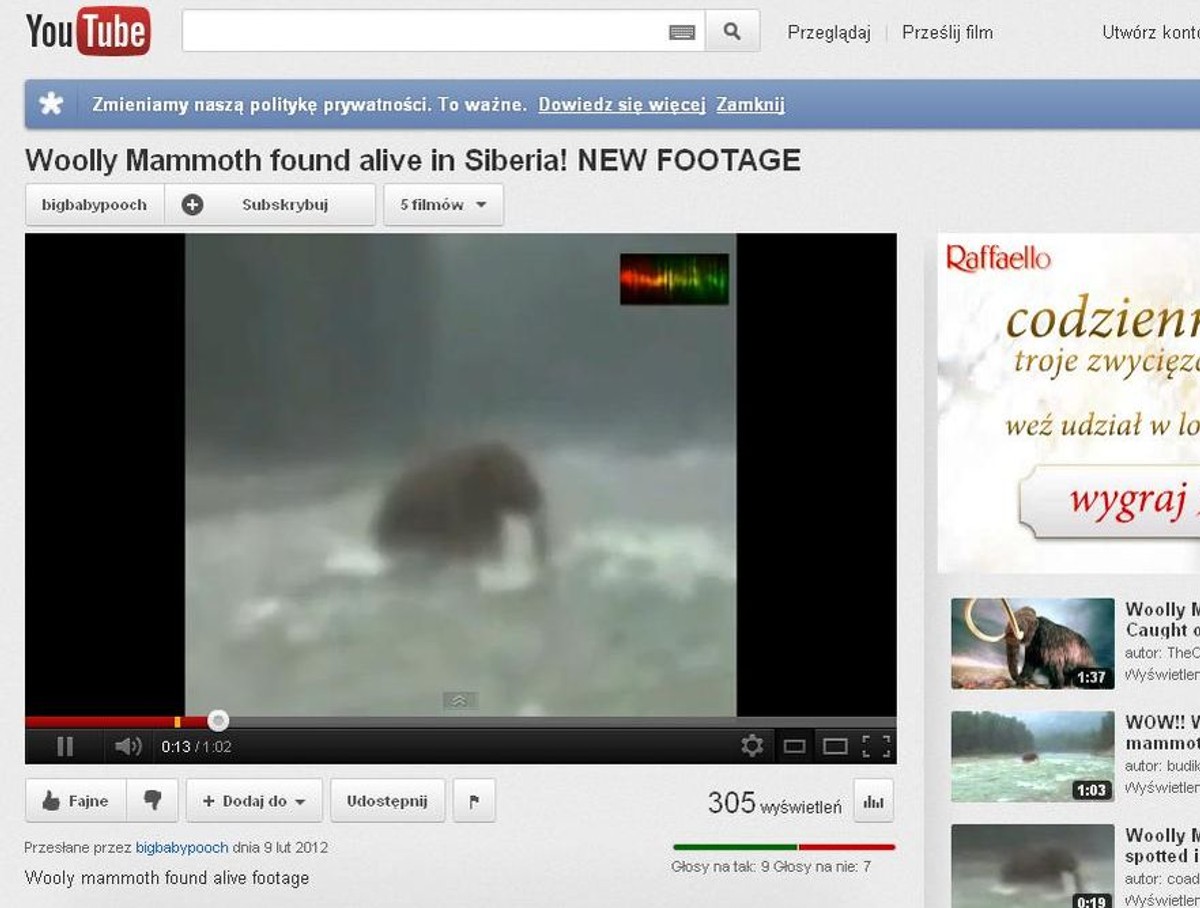Mute the video with speaker icon
This screenshot has height=908, width=1200.
[x=128, y=746]
